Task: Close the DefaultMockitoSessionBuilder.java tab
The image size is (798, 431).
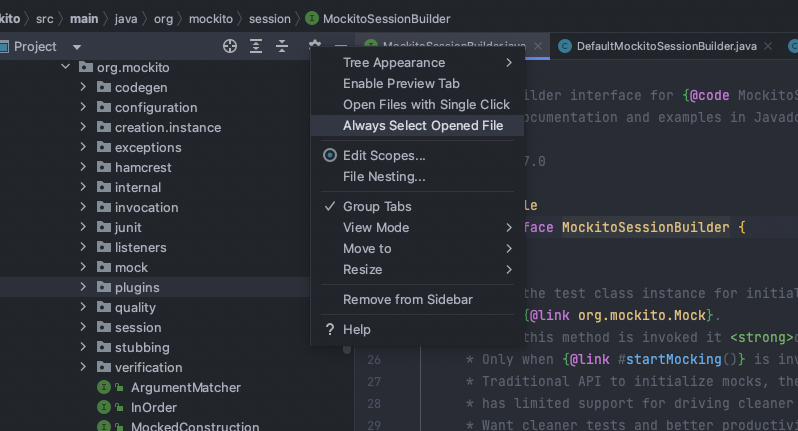Action: click(768, 46)
